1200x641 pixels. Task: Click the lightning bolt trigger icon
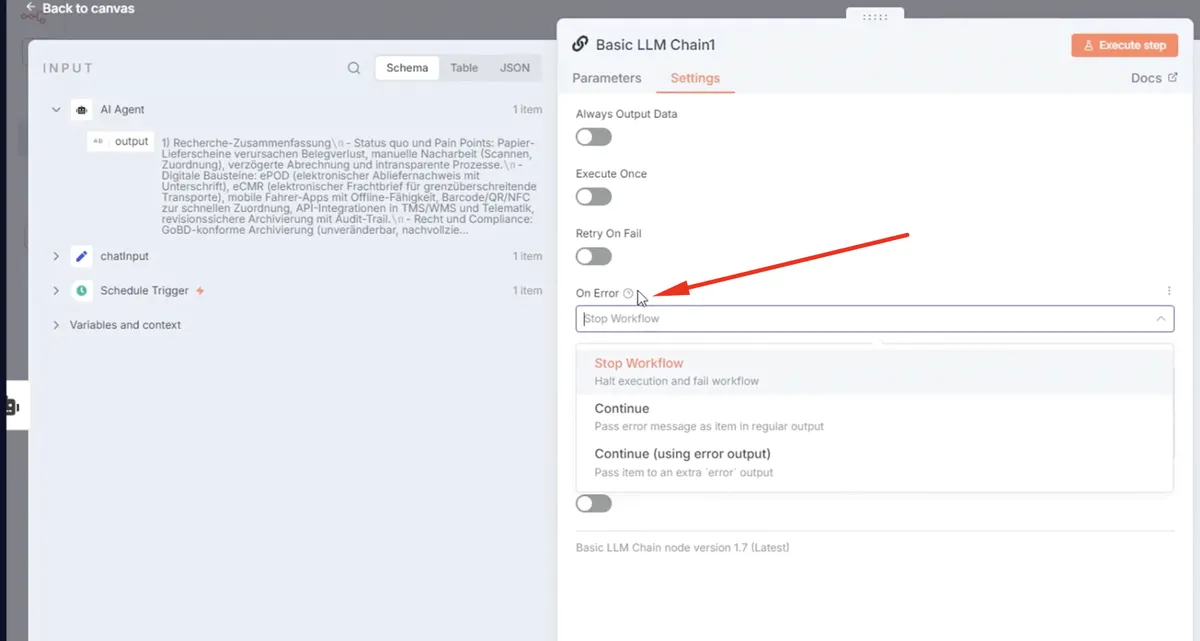pos(200,291)
